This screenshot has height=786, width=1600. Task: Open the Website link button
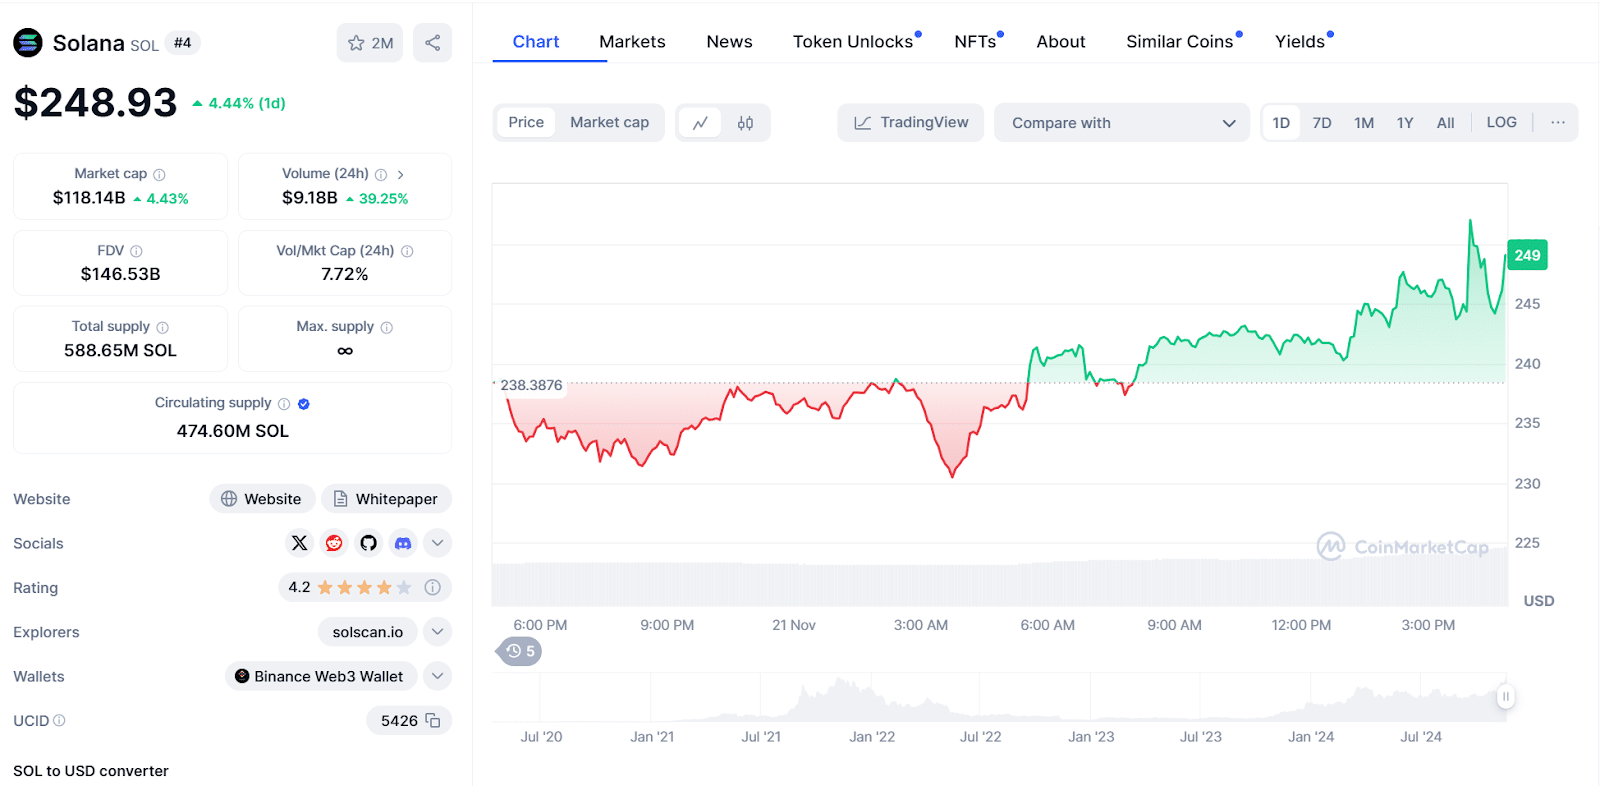[x=262, y=499]
